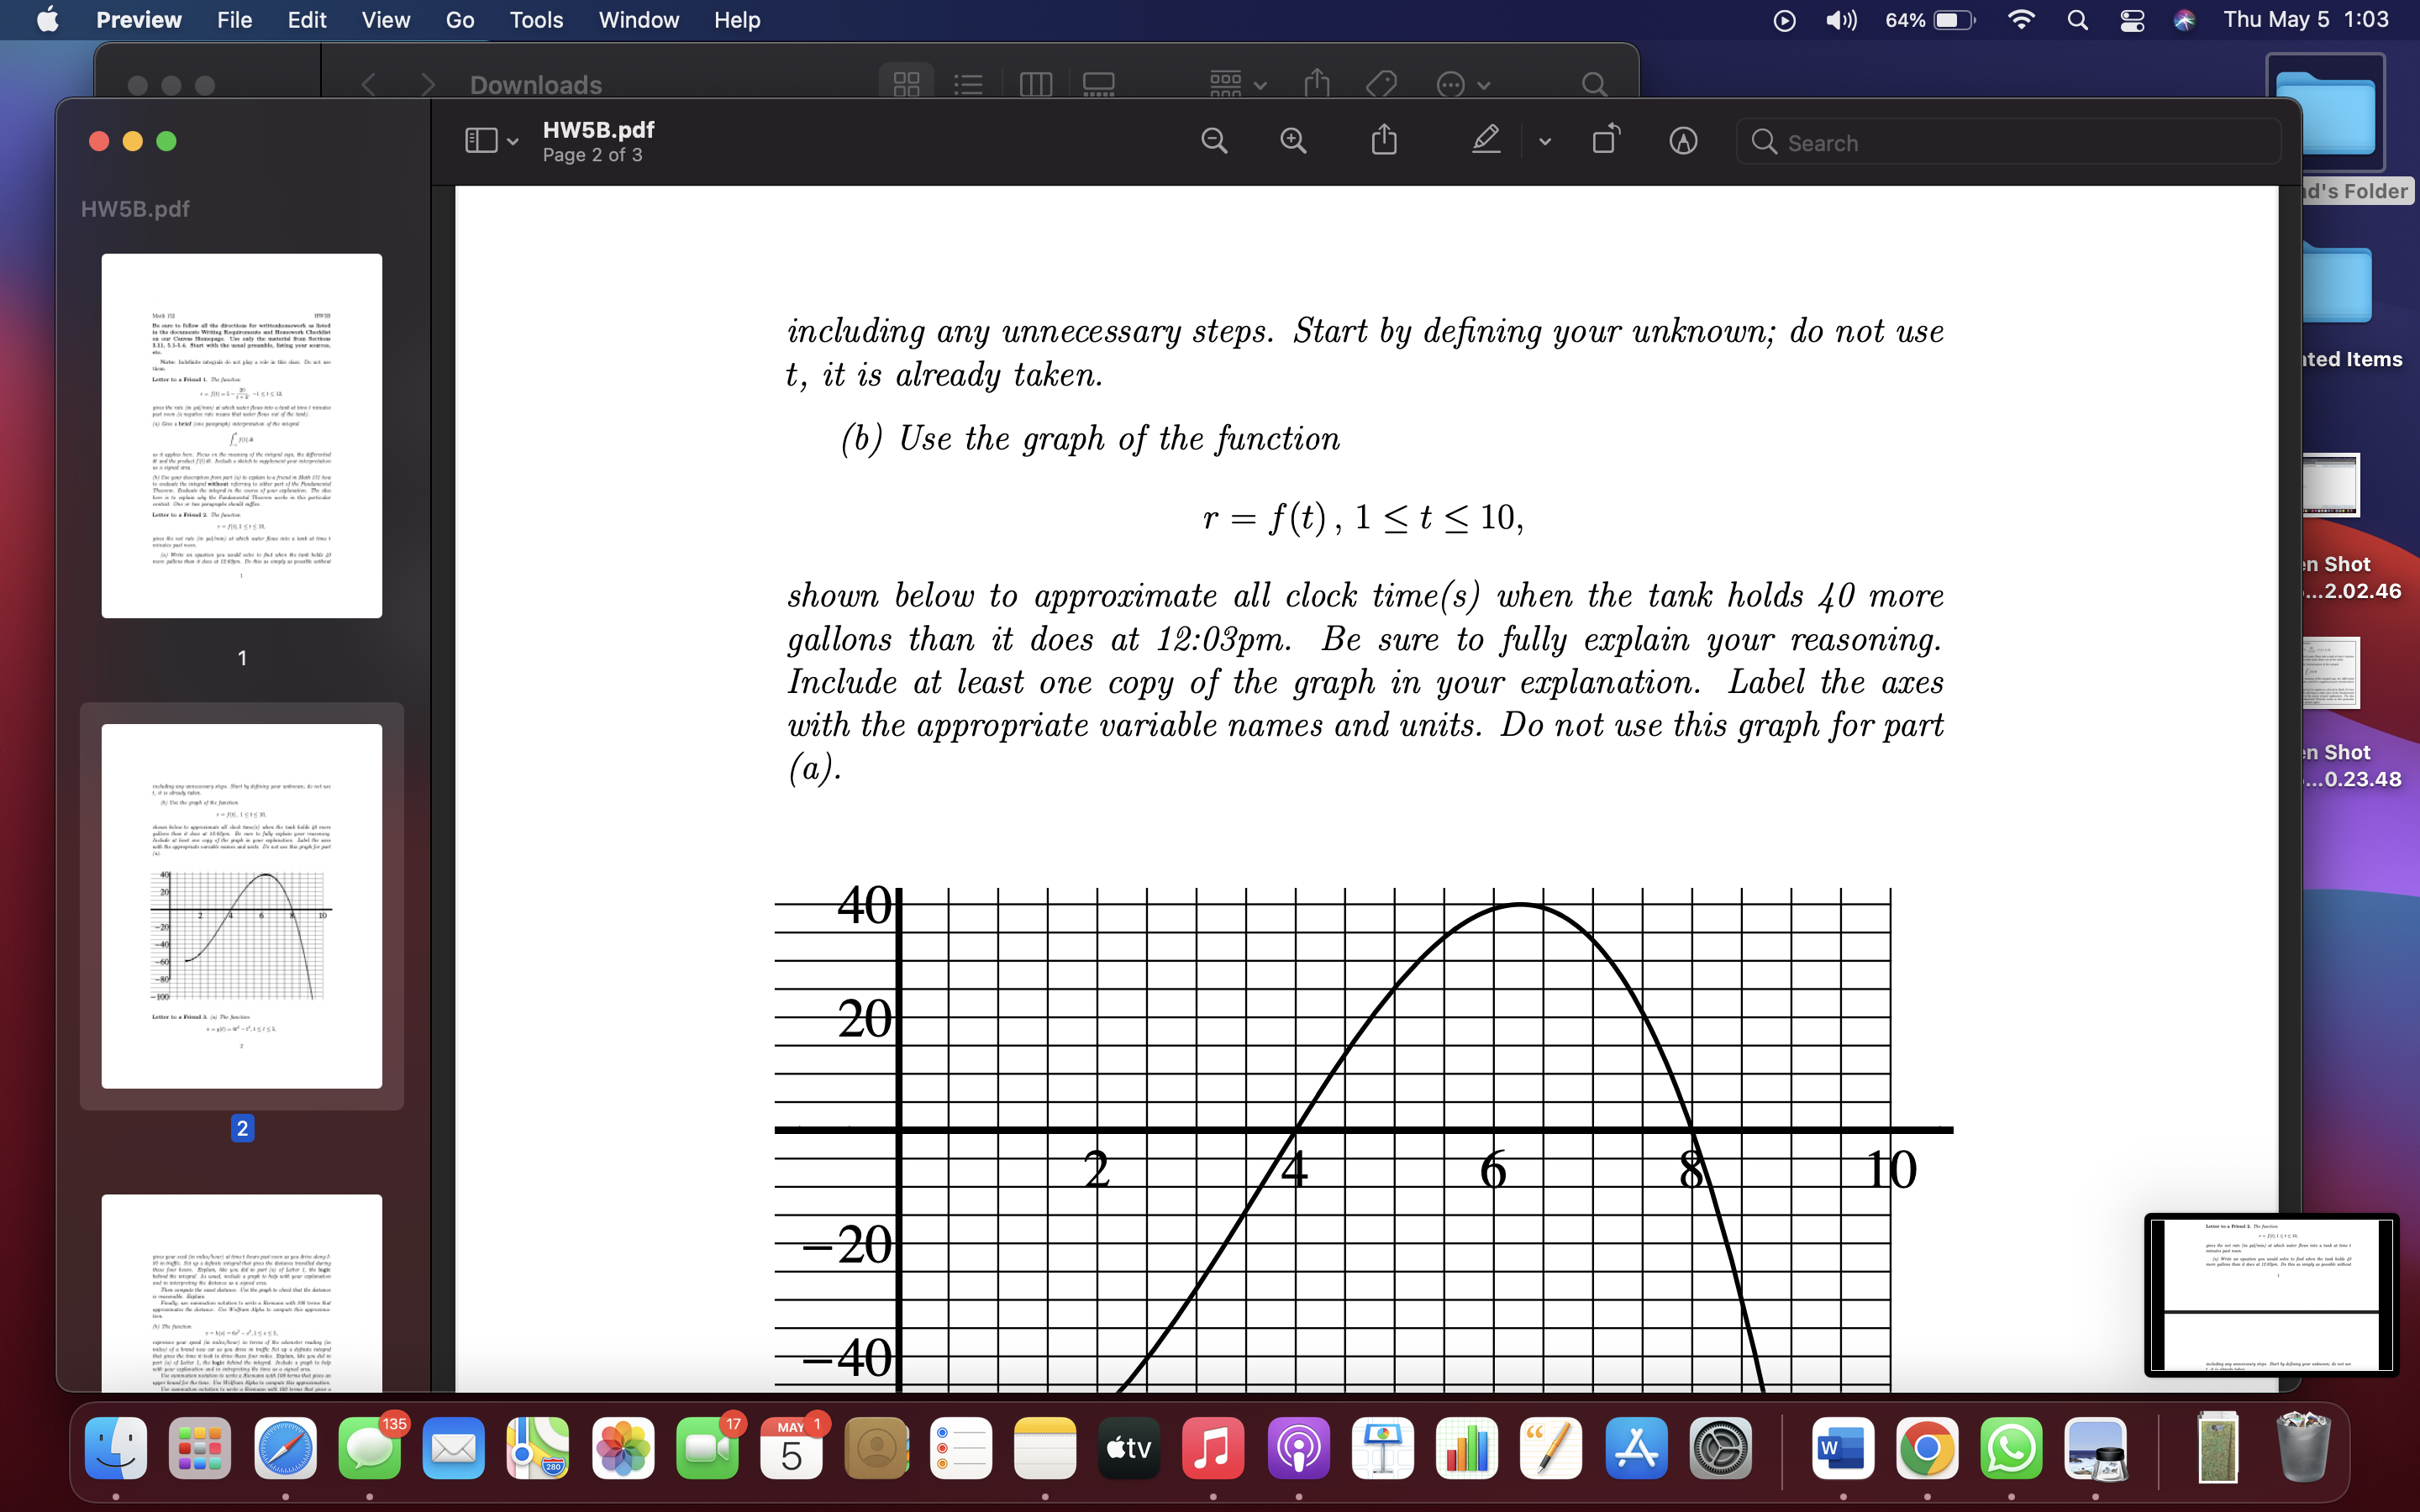Viewport: 2420px width, 1512px height.
Task: Click the back navigation arrow in Finder
Action: click(370, 85)
